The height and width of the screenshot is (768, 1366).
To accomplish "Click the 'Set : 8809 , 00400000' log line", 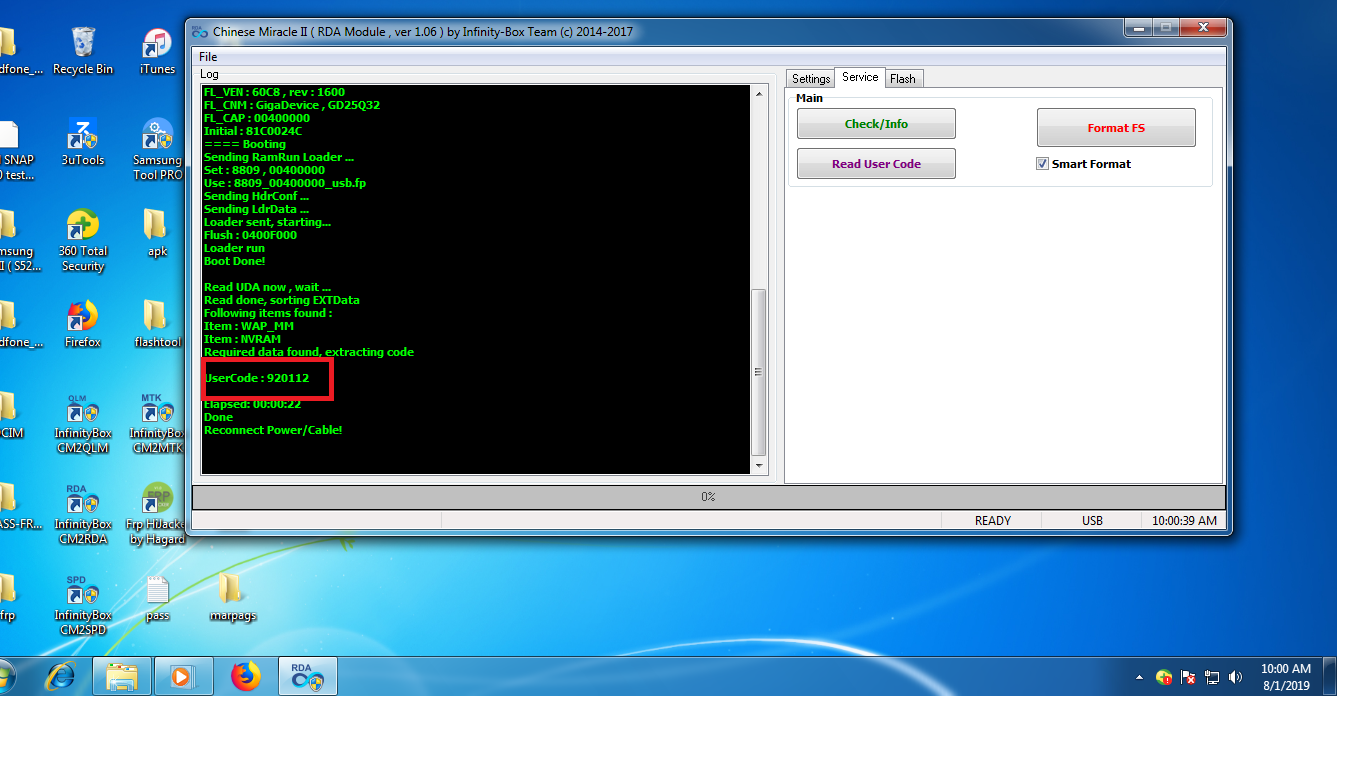I will 264,170.
